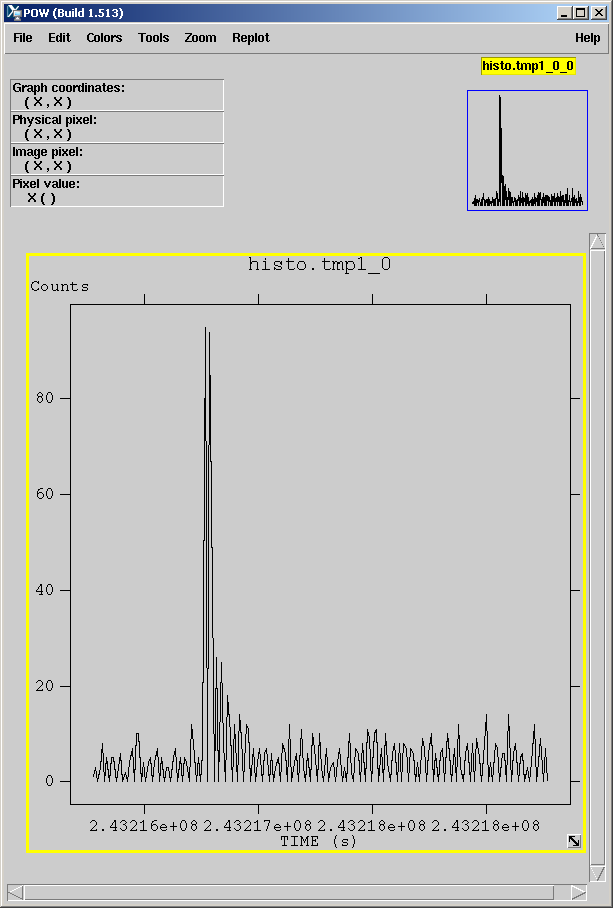Click the horizontal scrollbar thumb
The image size is (613, 908).
289,892
